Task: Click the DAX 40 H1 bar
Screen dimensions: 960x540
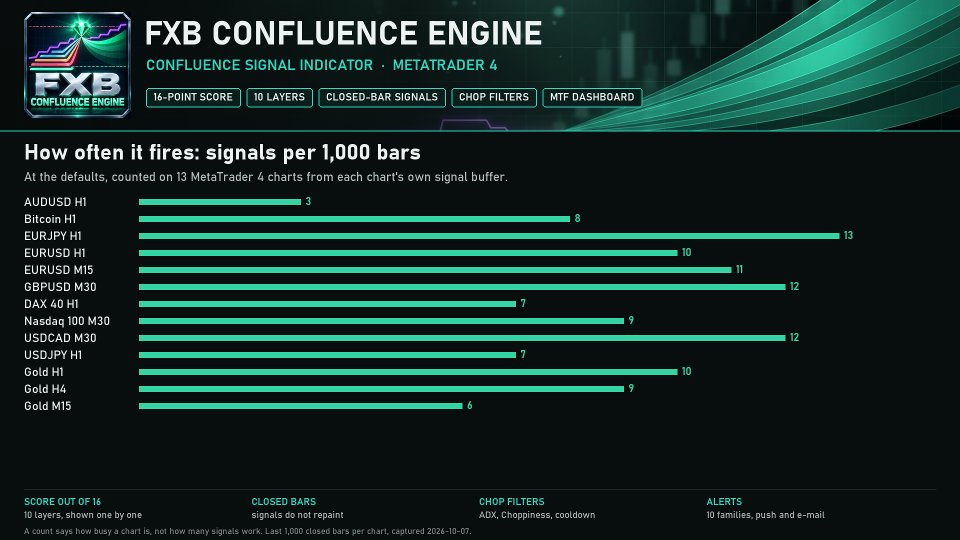Action: click(x=328, y=304)
